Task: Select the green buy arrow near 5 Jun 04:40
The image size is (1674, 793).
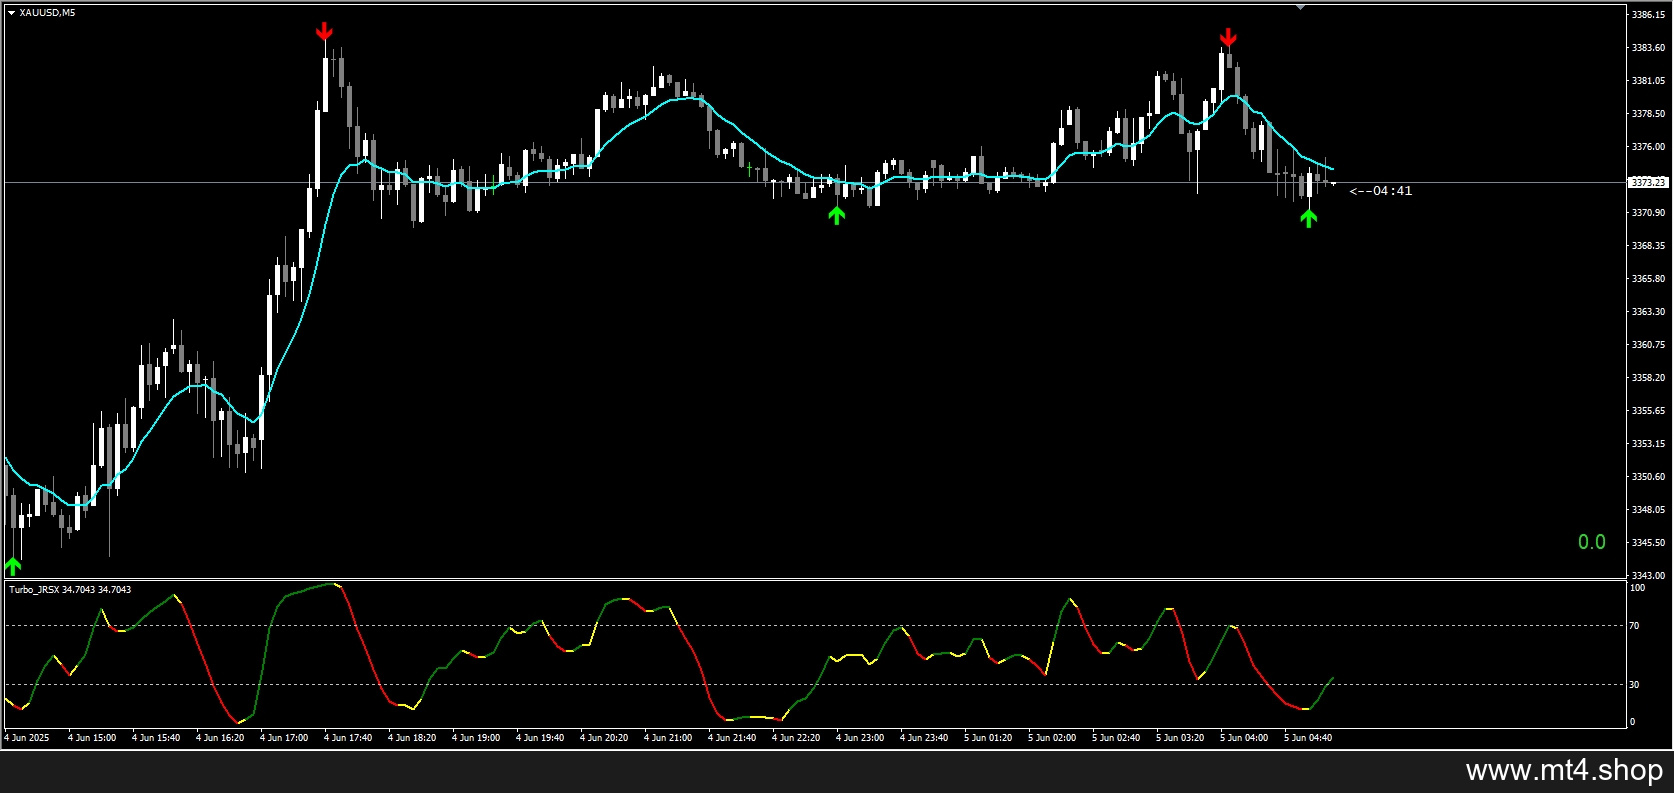Action: pyautogui.click(x=1309, y=217)
